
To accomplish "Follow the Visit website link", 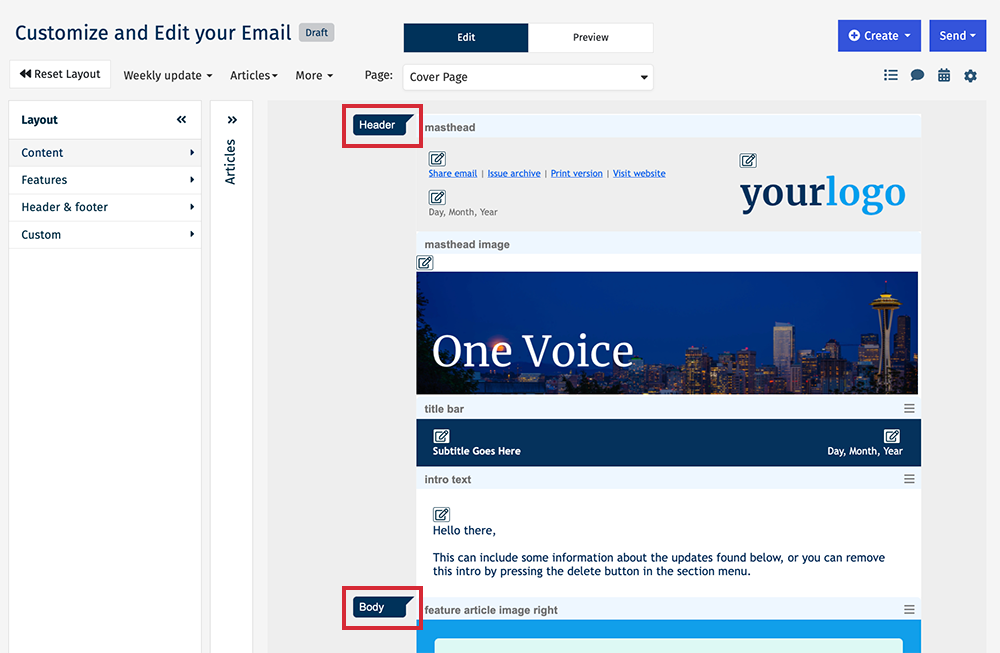I will point(639,173).
